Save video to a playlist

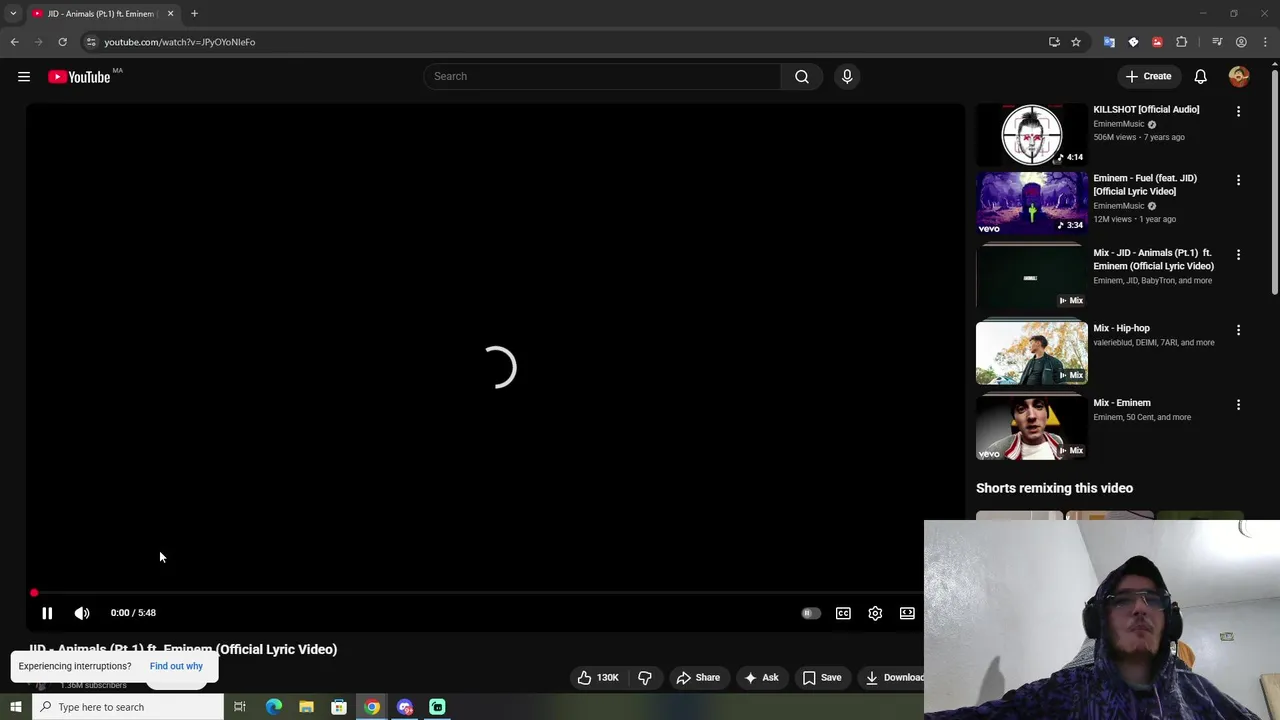pos(822,677)
